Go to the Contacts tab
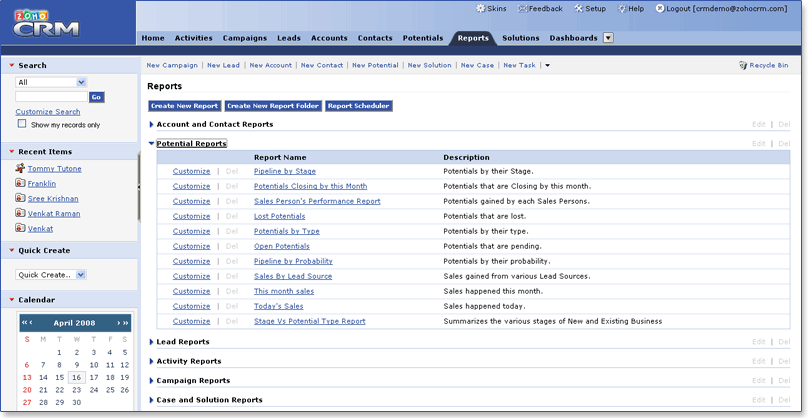This screenshot has width=808, height=418. click(375, 38)
